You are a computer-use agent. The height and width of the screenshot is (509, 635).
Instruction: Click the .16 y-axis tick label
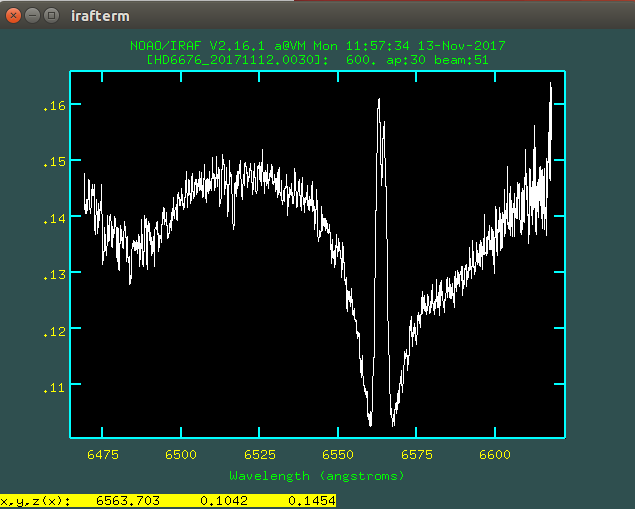pos(54,105)
